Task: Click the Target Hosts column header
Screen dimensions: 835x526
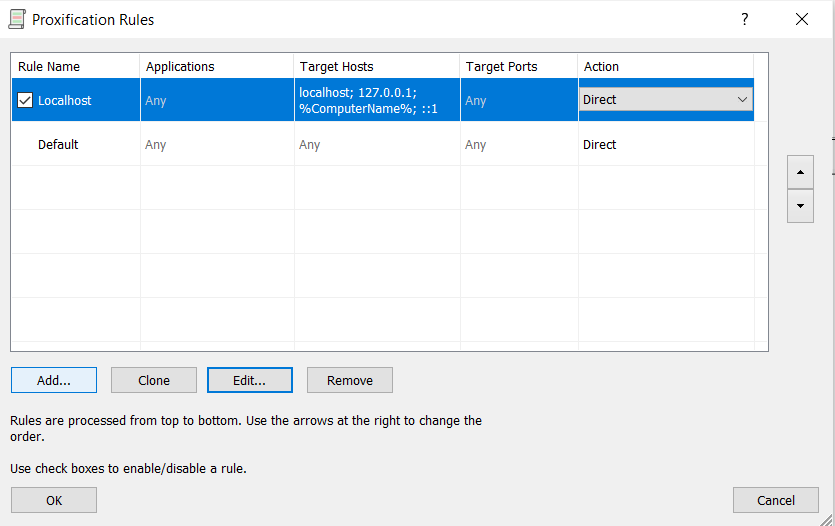Action: 377,67
